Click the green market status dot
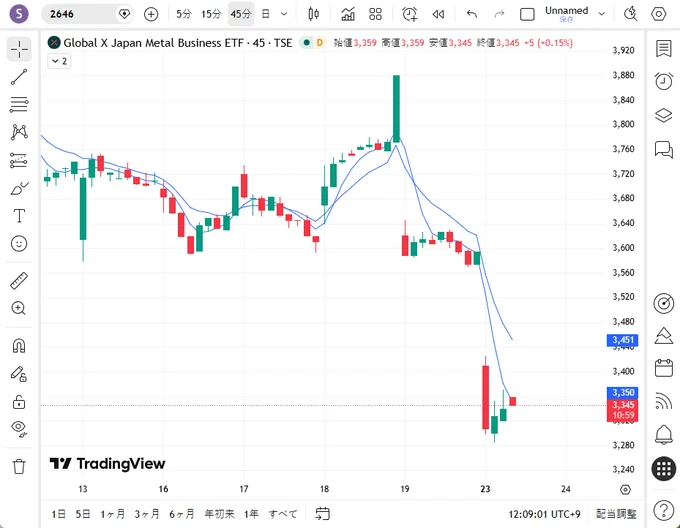Screen dimensions: 680x528 (x=307, y=42)
